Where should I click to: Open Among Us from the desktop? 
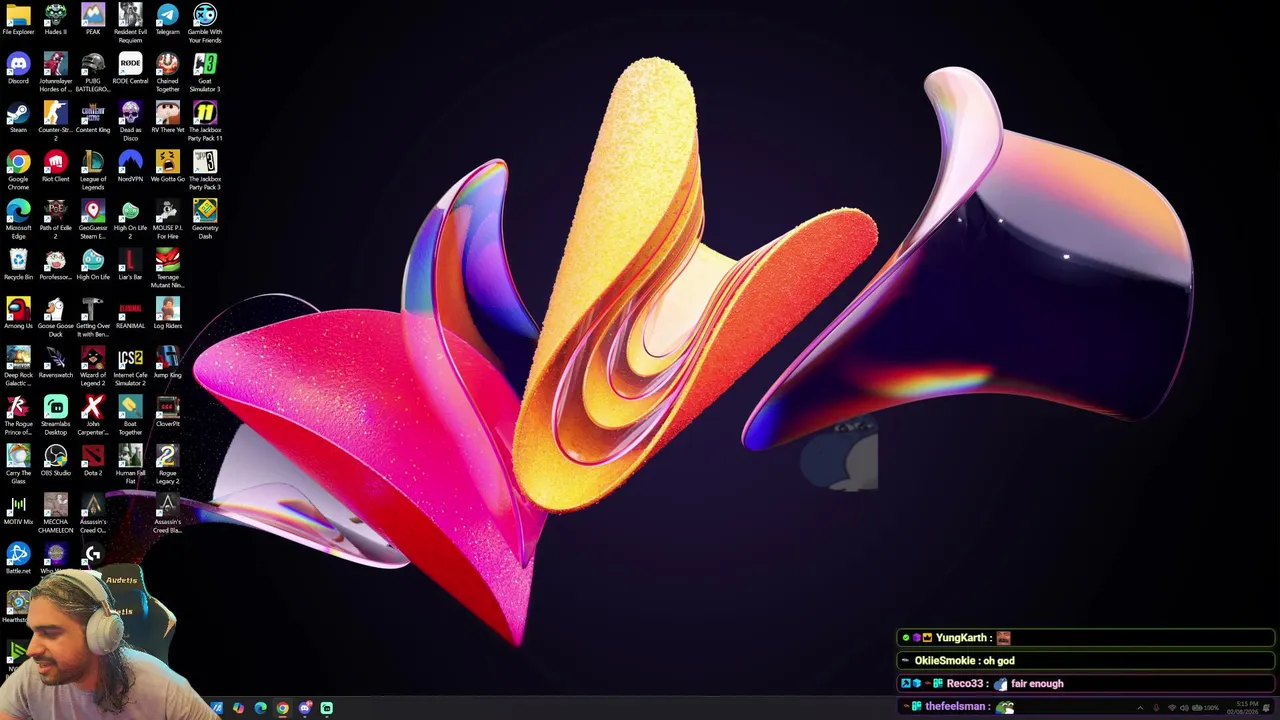[x=18, y=314]
